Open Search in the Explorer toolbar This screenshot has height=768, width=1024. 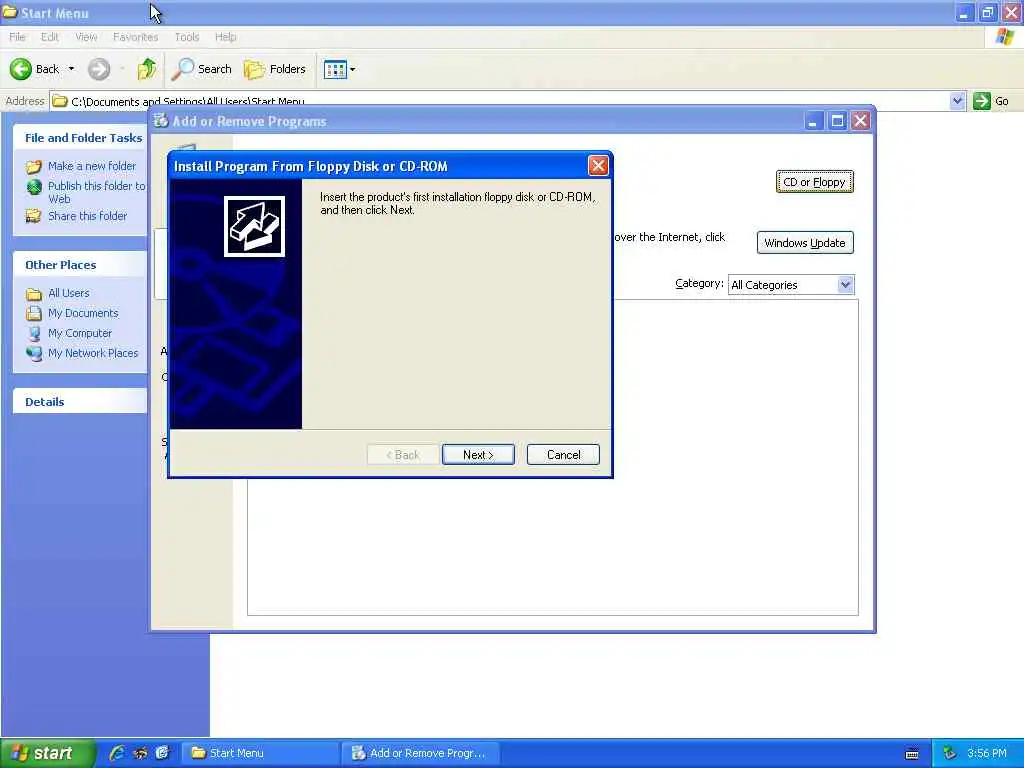201,69
